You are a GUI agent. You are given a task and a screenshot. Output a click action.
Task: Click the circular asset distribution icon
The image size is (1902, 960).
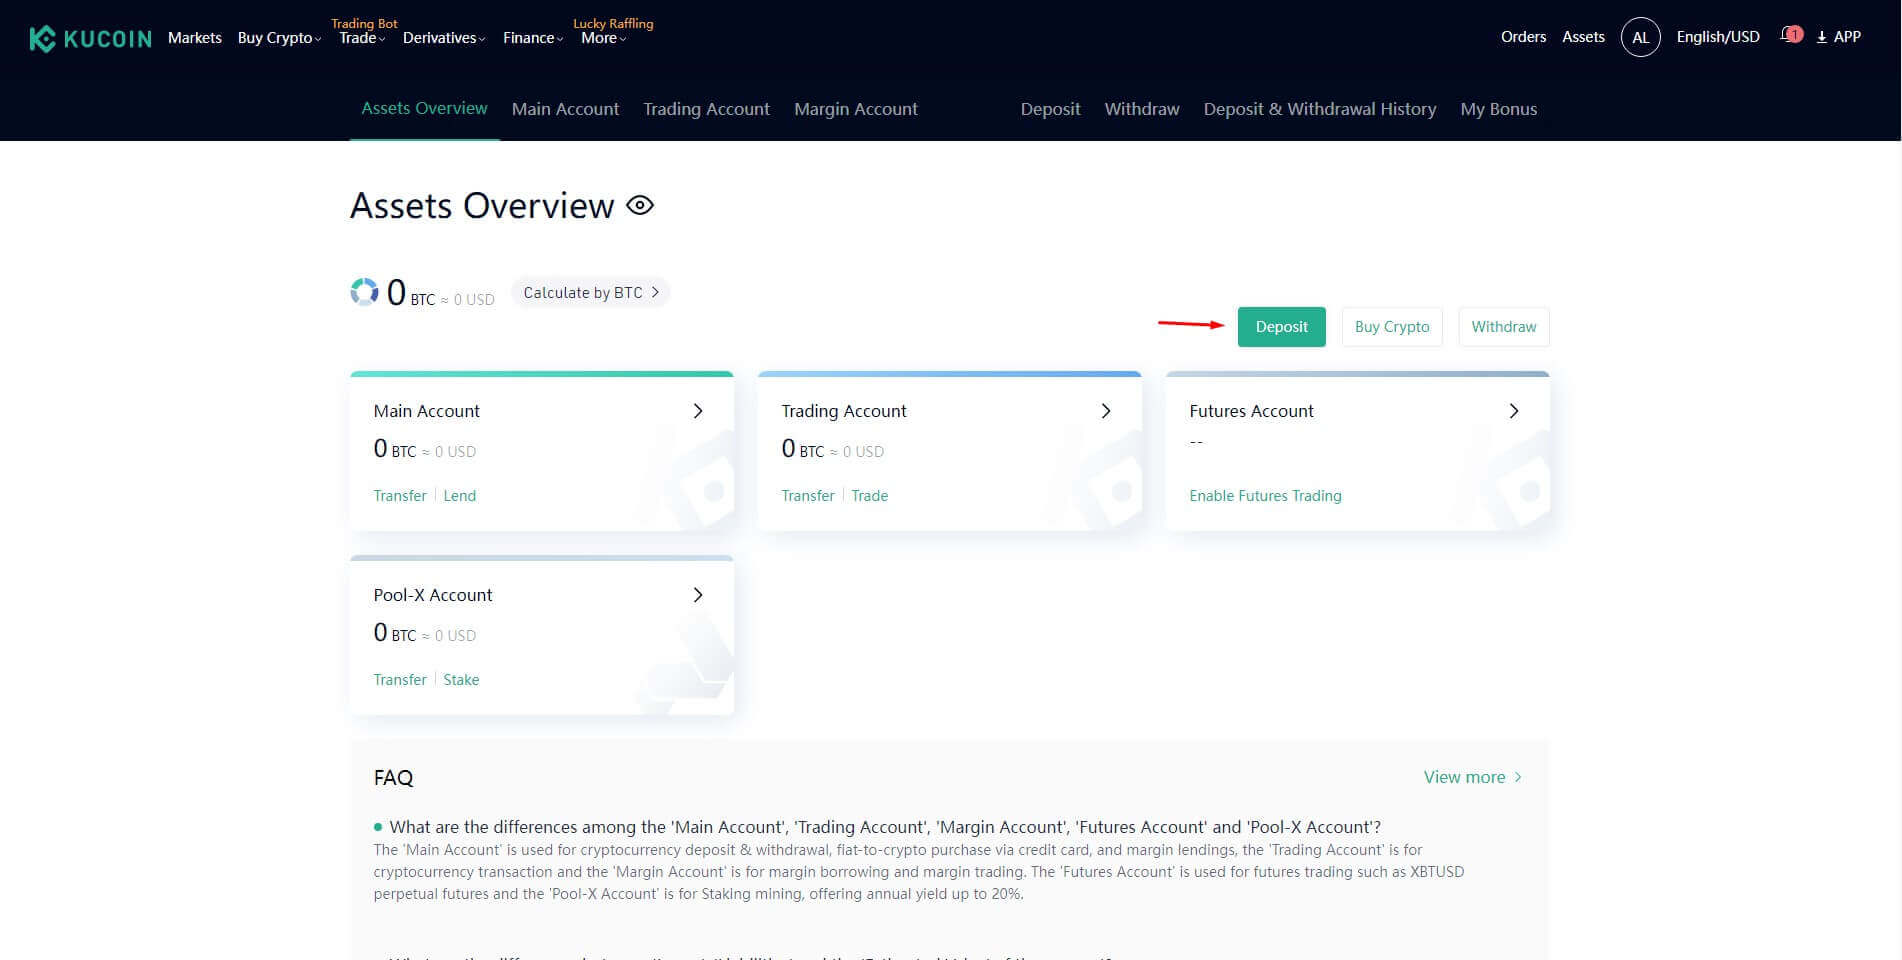click(x=364, y=292)
